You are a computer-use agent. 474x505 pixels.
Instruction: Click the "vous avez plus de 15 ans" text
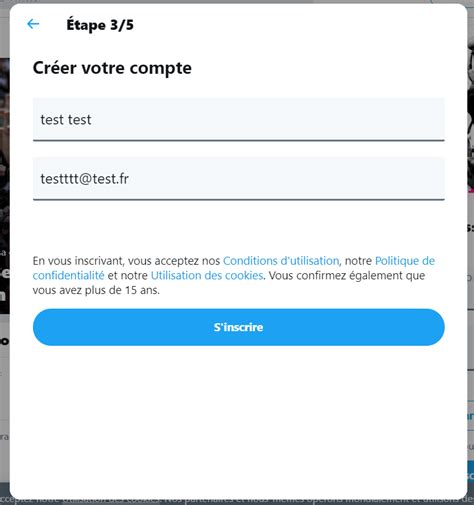tap(96, 290)
